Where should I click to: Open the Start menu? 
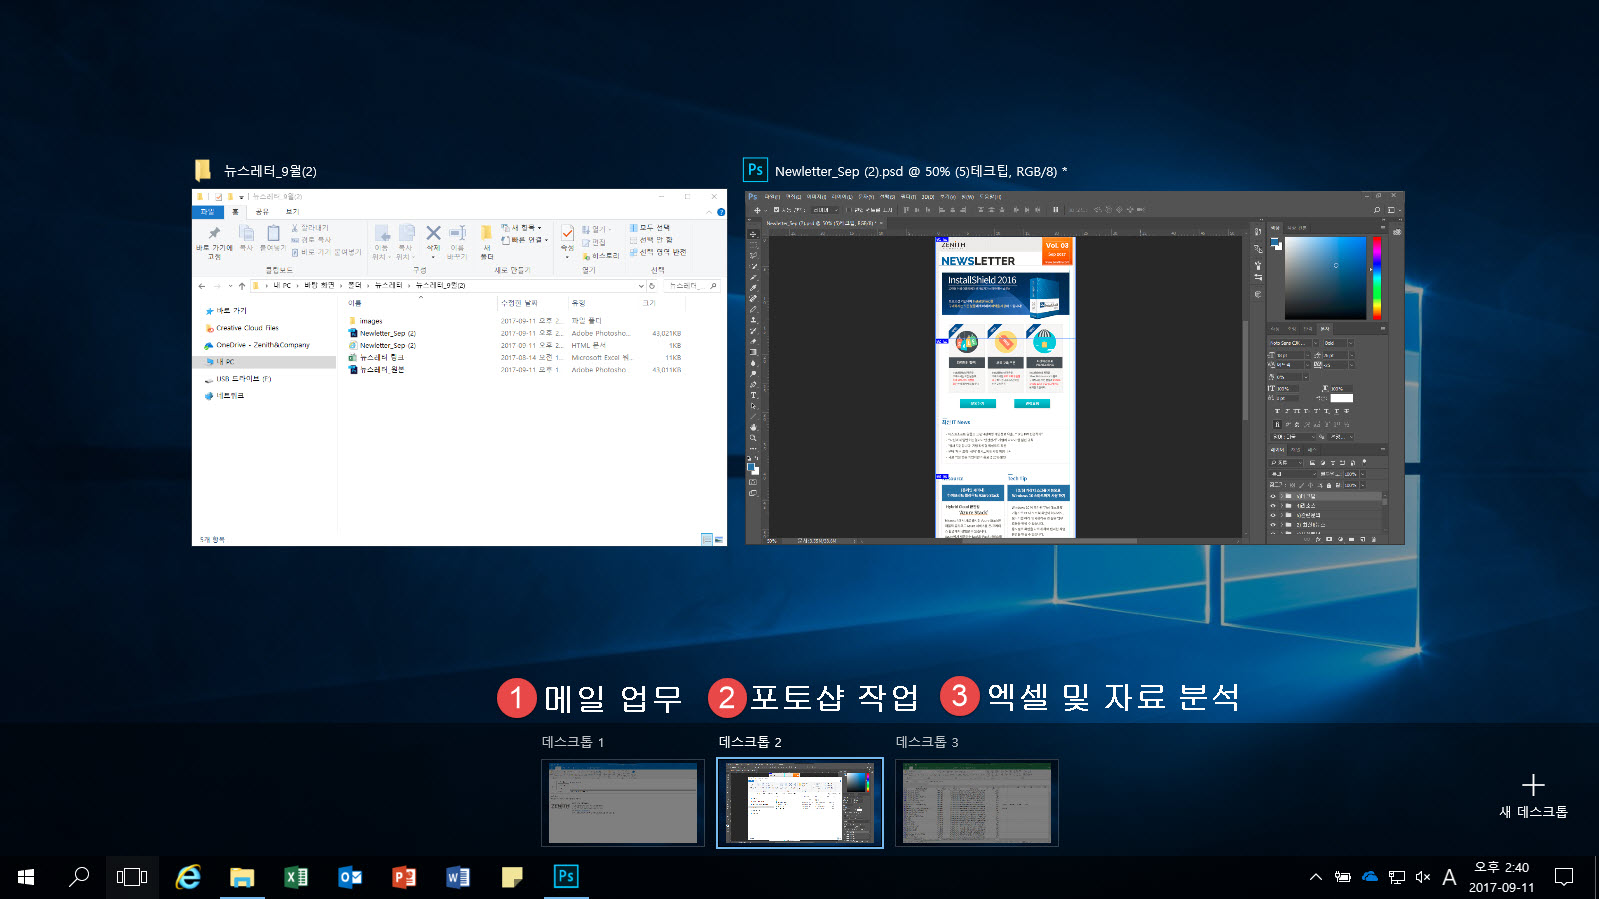click(27, 877)
